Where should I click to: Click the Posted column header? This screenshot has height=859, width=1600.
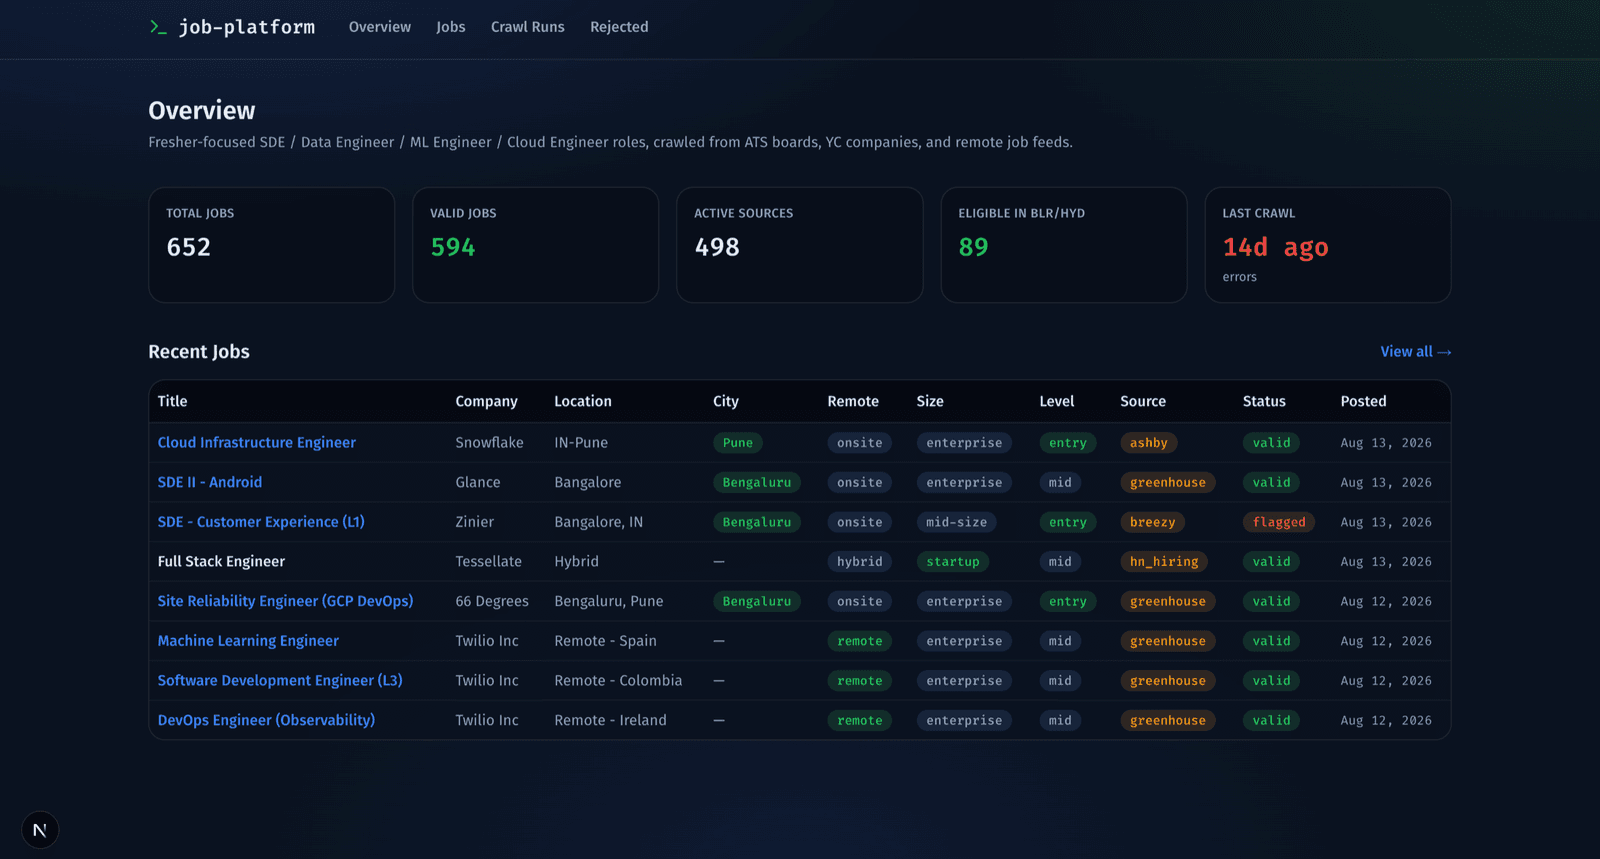[1364, 401]
